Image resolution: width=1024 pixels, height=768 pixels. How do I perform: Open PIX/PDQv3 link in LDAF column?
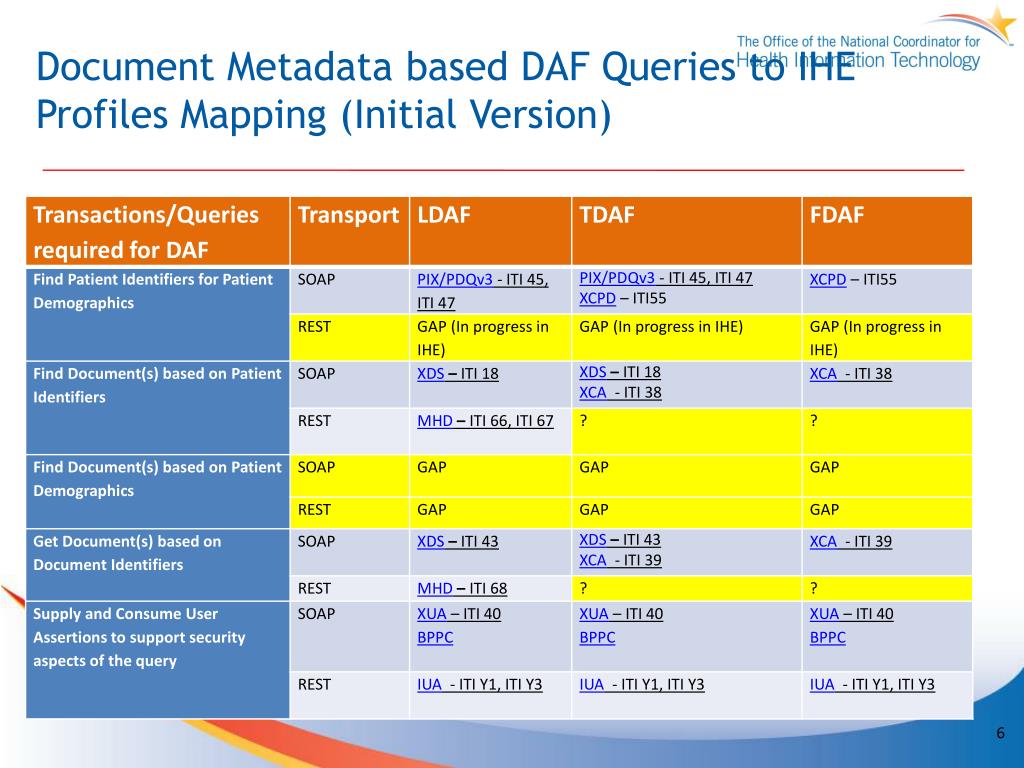[x=455, y=280]
